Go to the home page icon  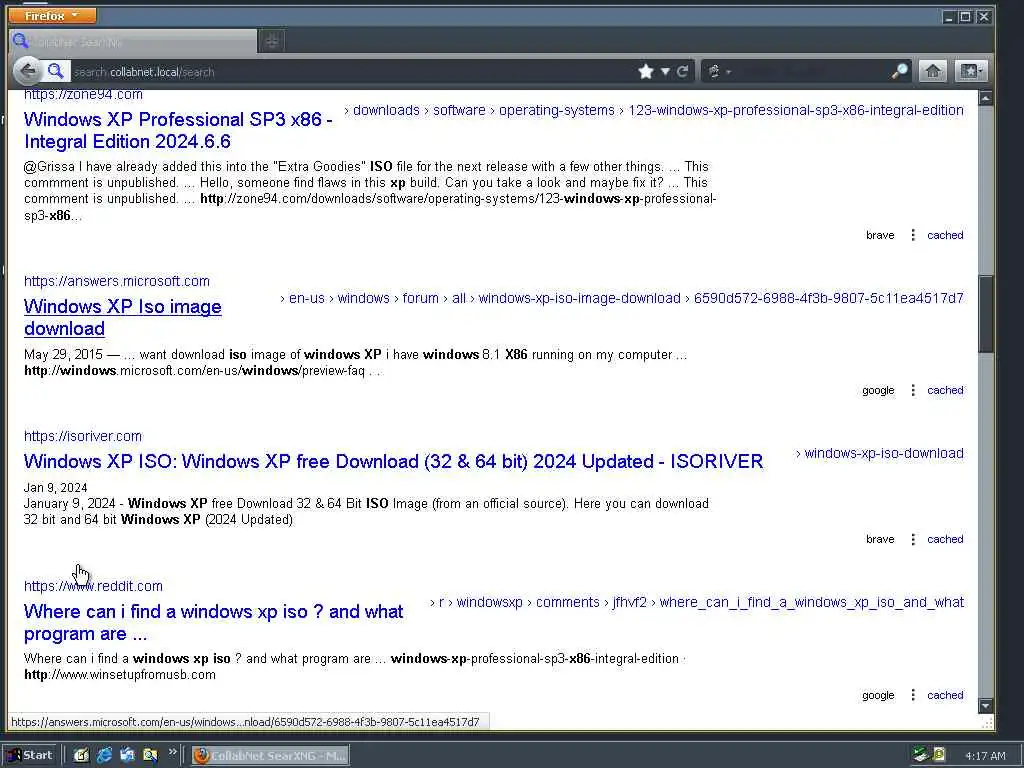coord(933,71)
